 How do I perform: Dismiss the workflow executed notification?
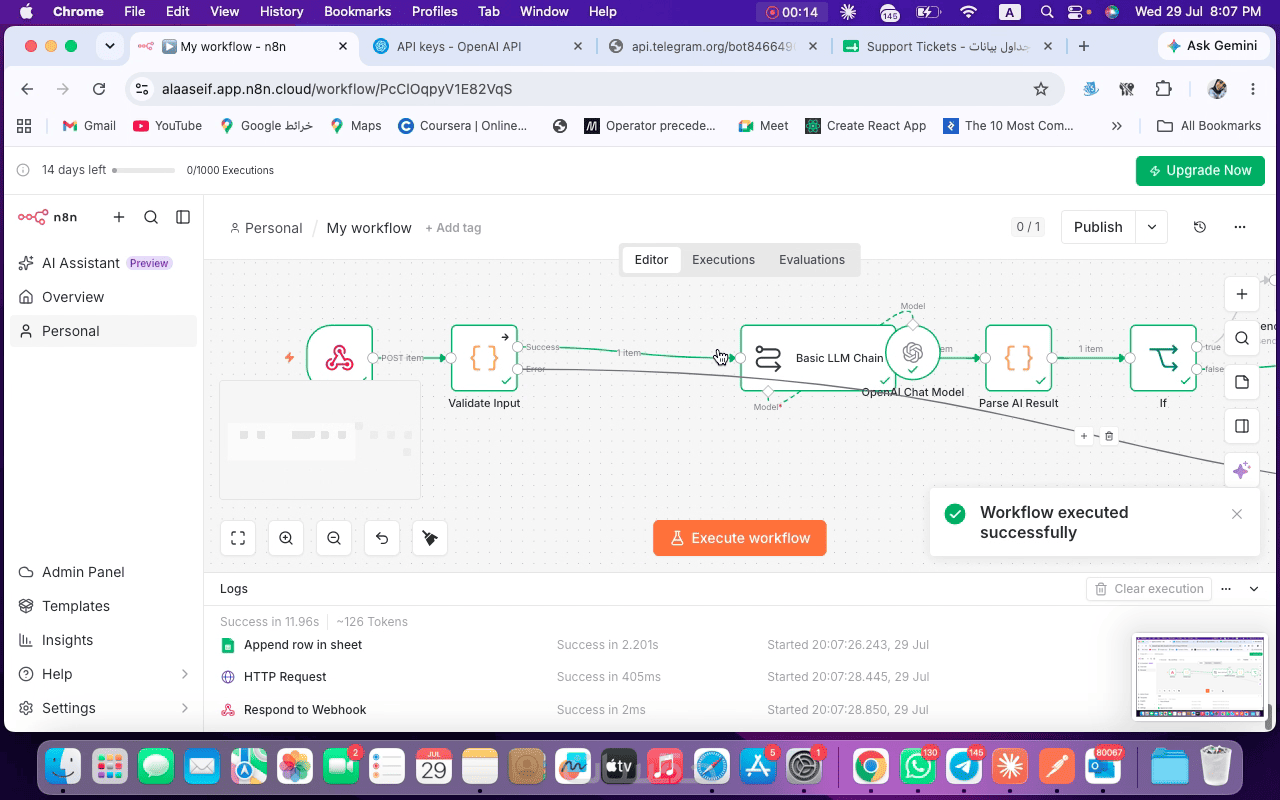[x=1237, y=514]
